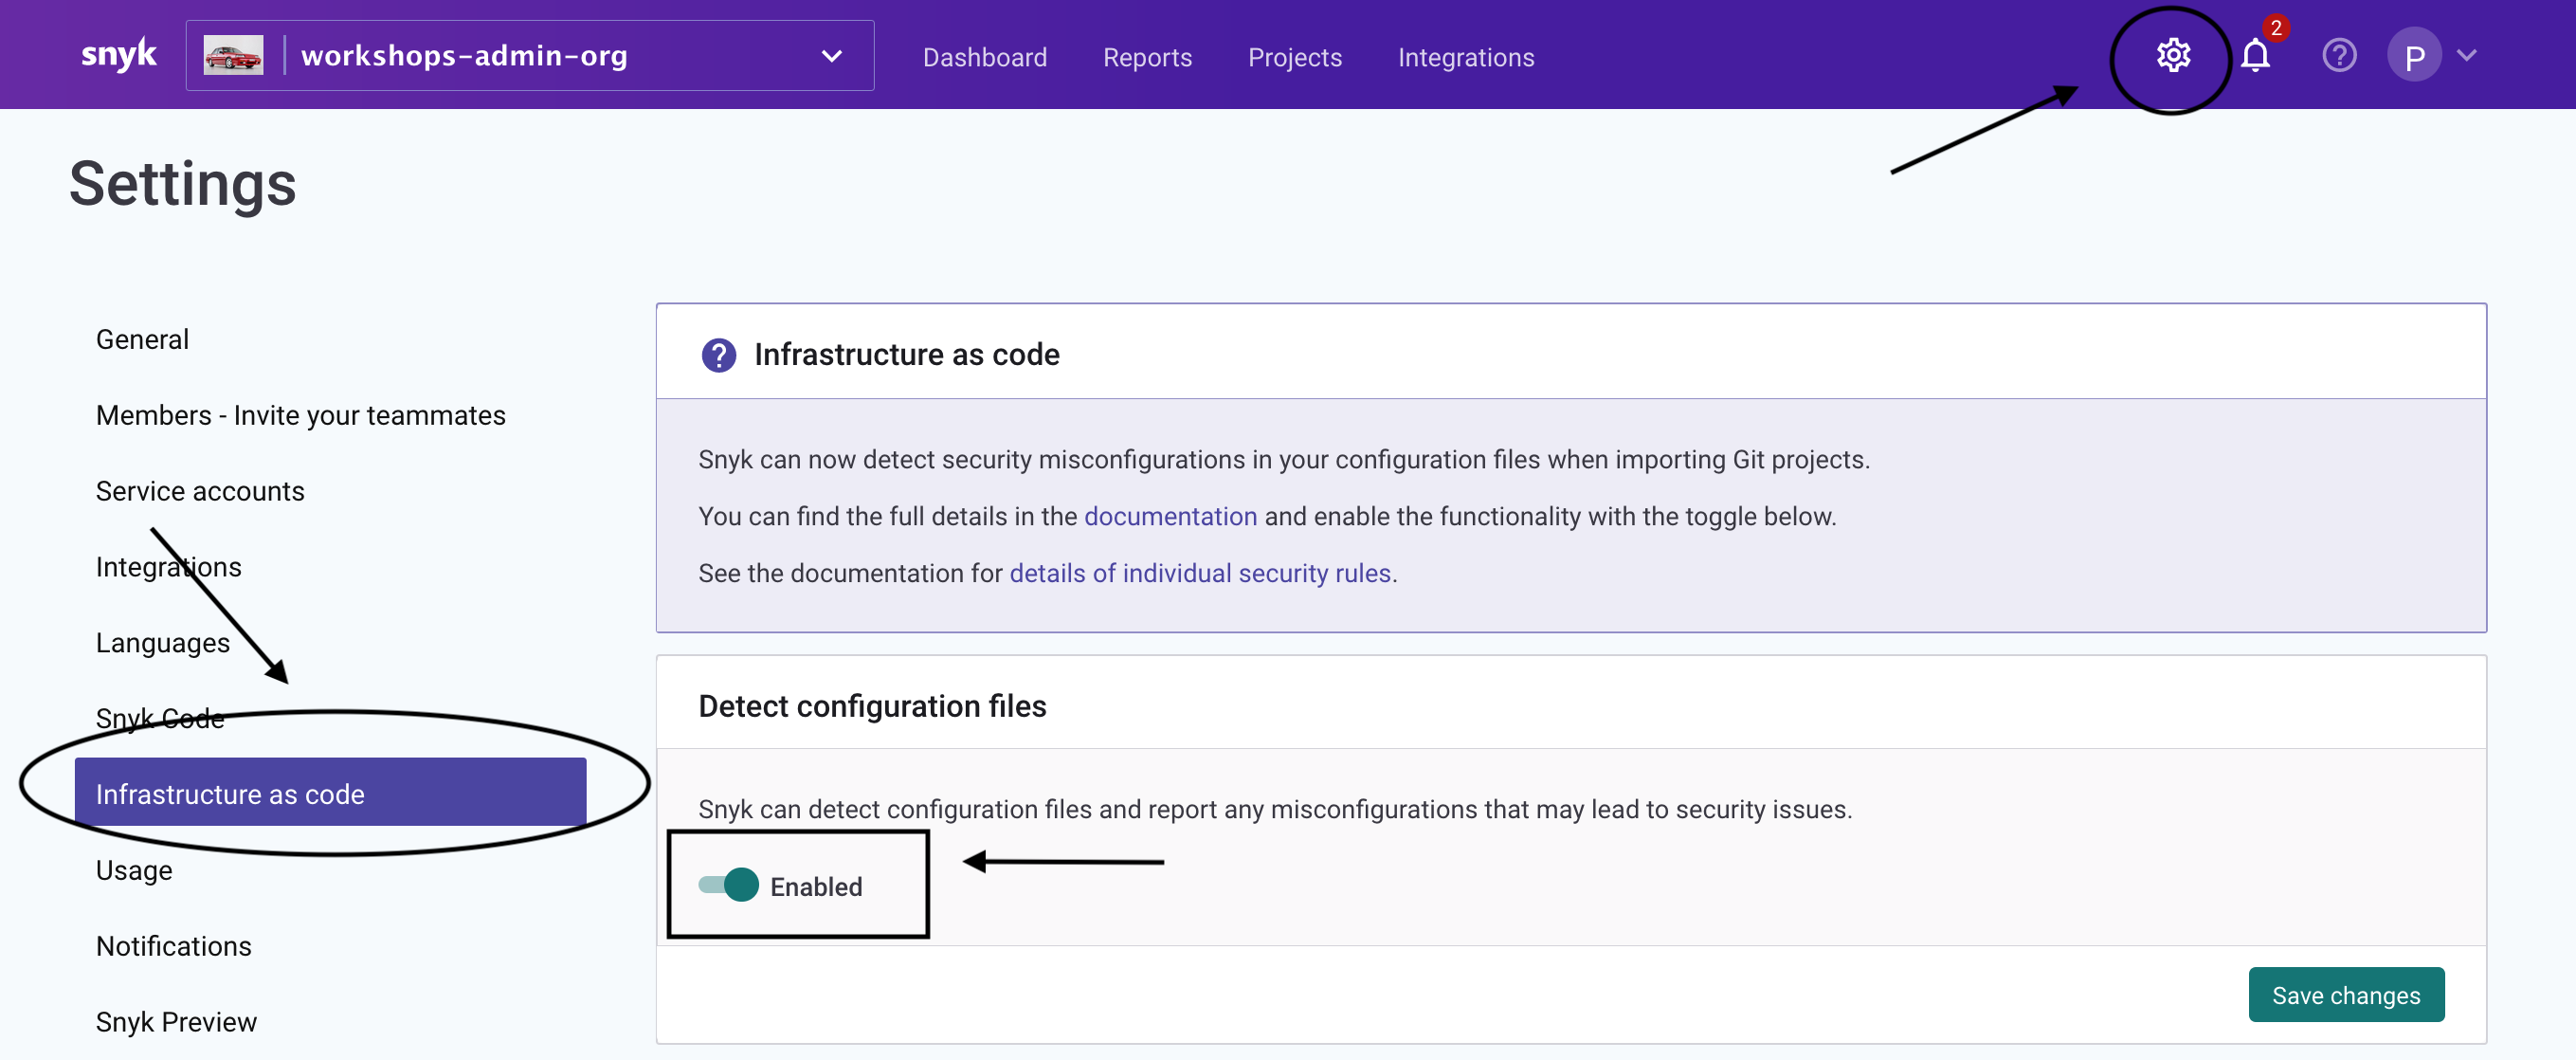Open Snyk Preview settings
Image resolution: width=2576 pixels, height=1060 pixels.
(x=176, y=1022)
